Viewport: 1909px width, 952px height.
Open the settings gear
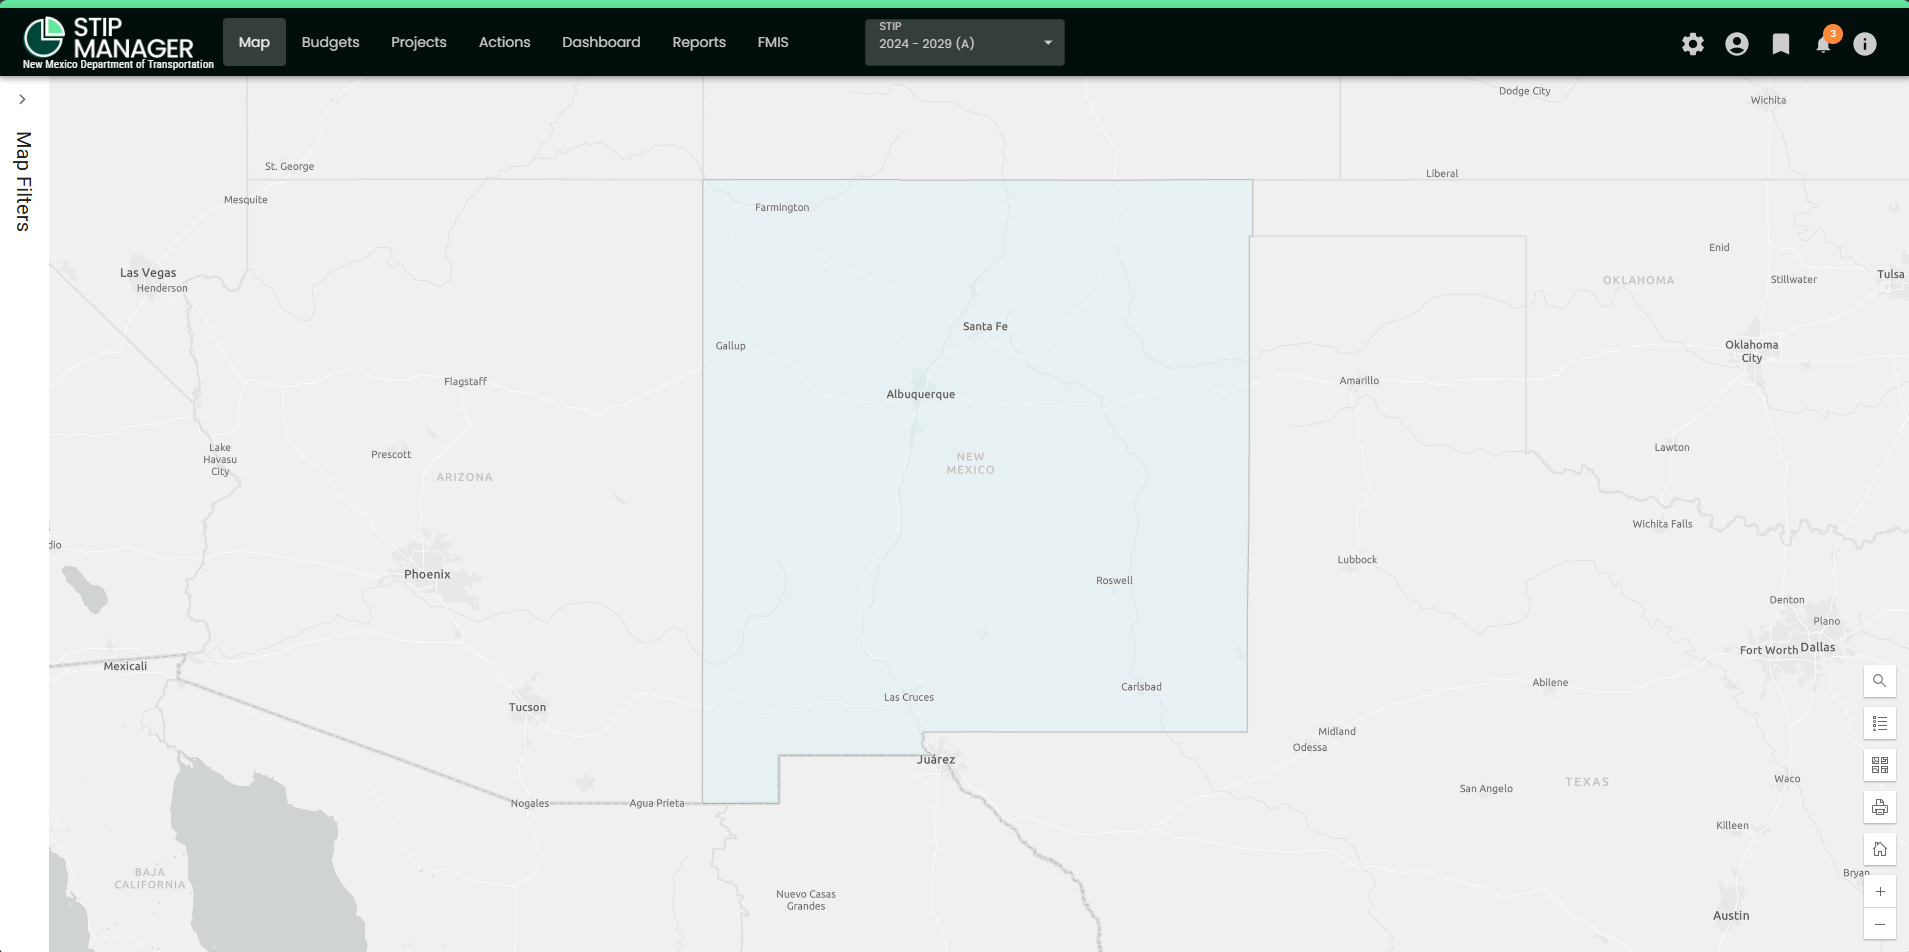tap(1693, 44)
